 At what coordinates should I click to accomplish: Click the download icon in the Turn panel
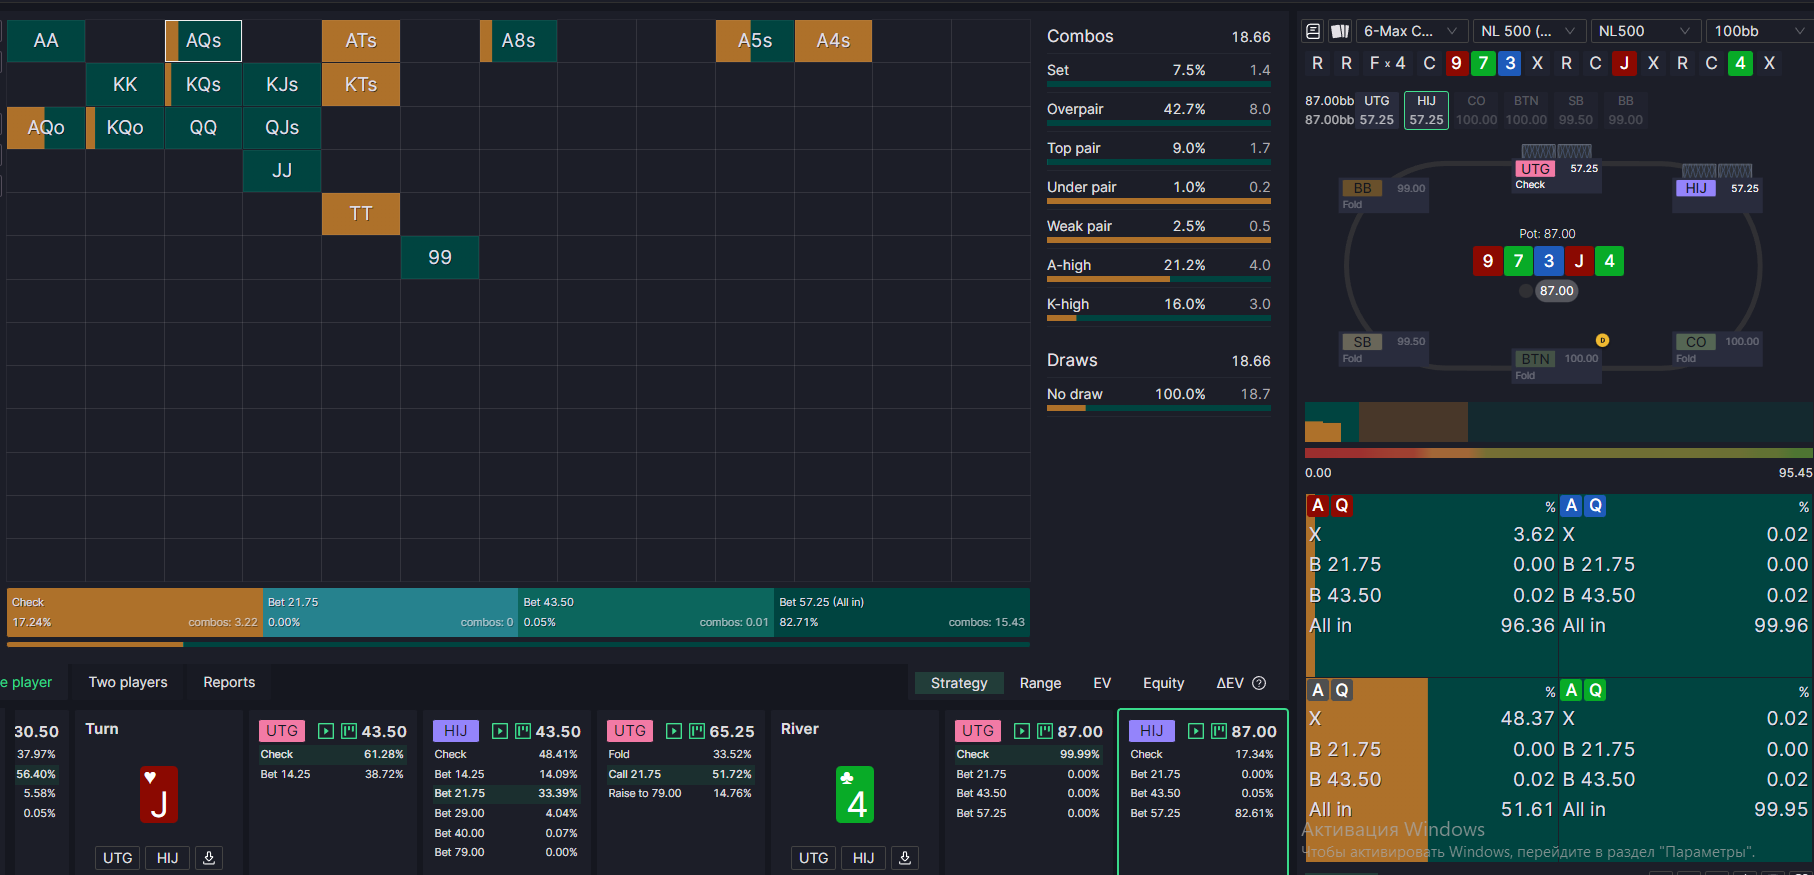coord(209,857)
